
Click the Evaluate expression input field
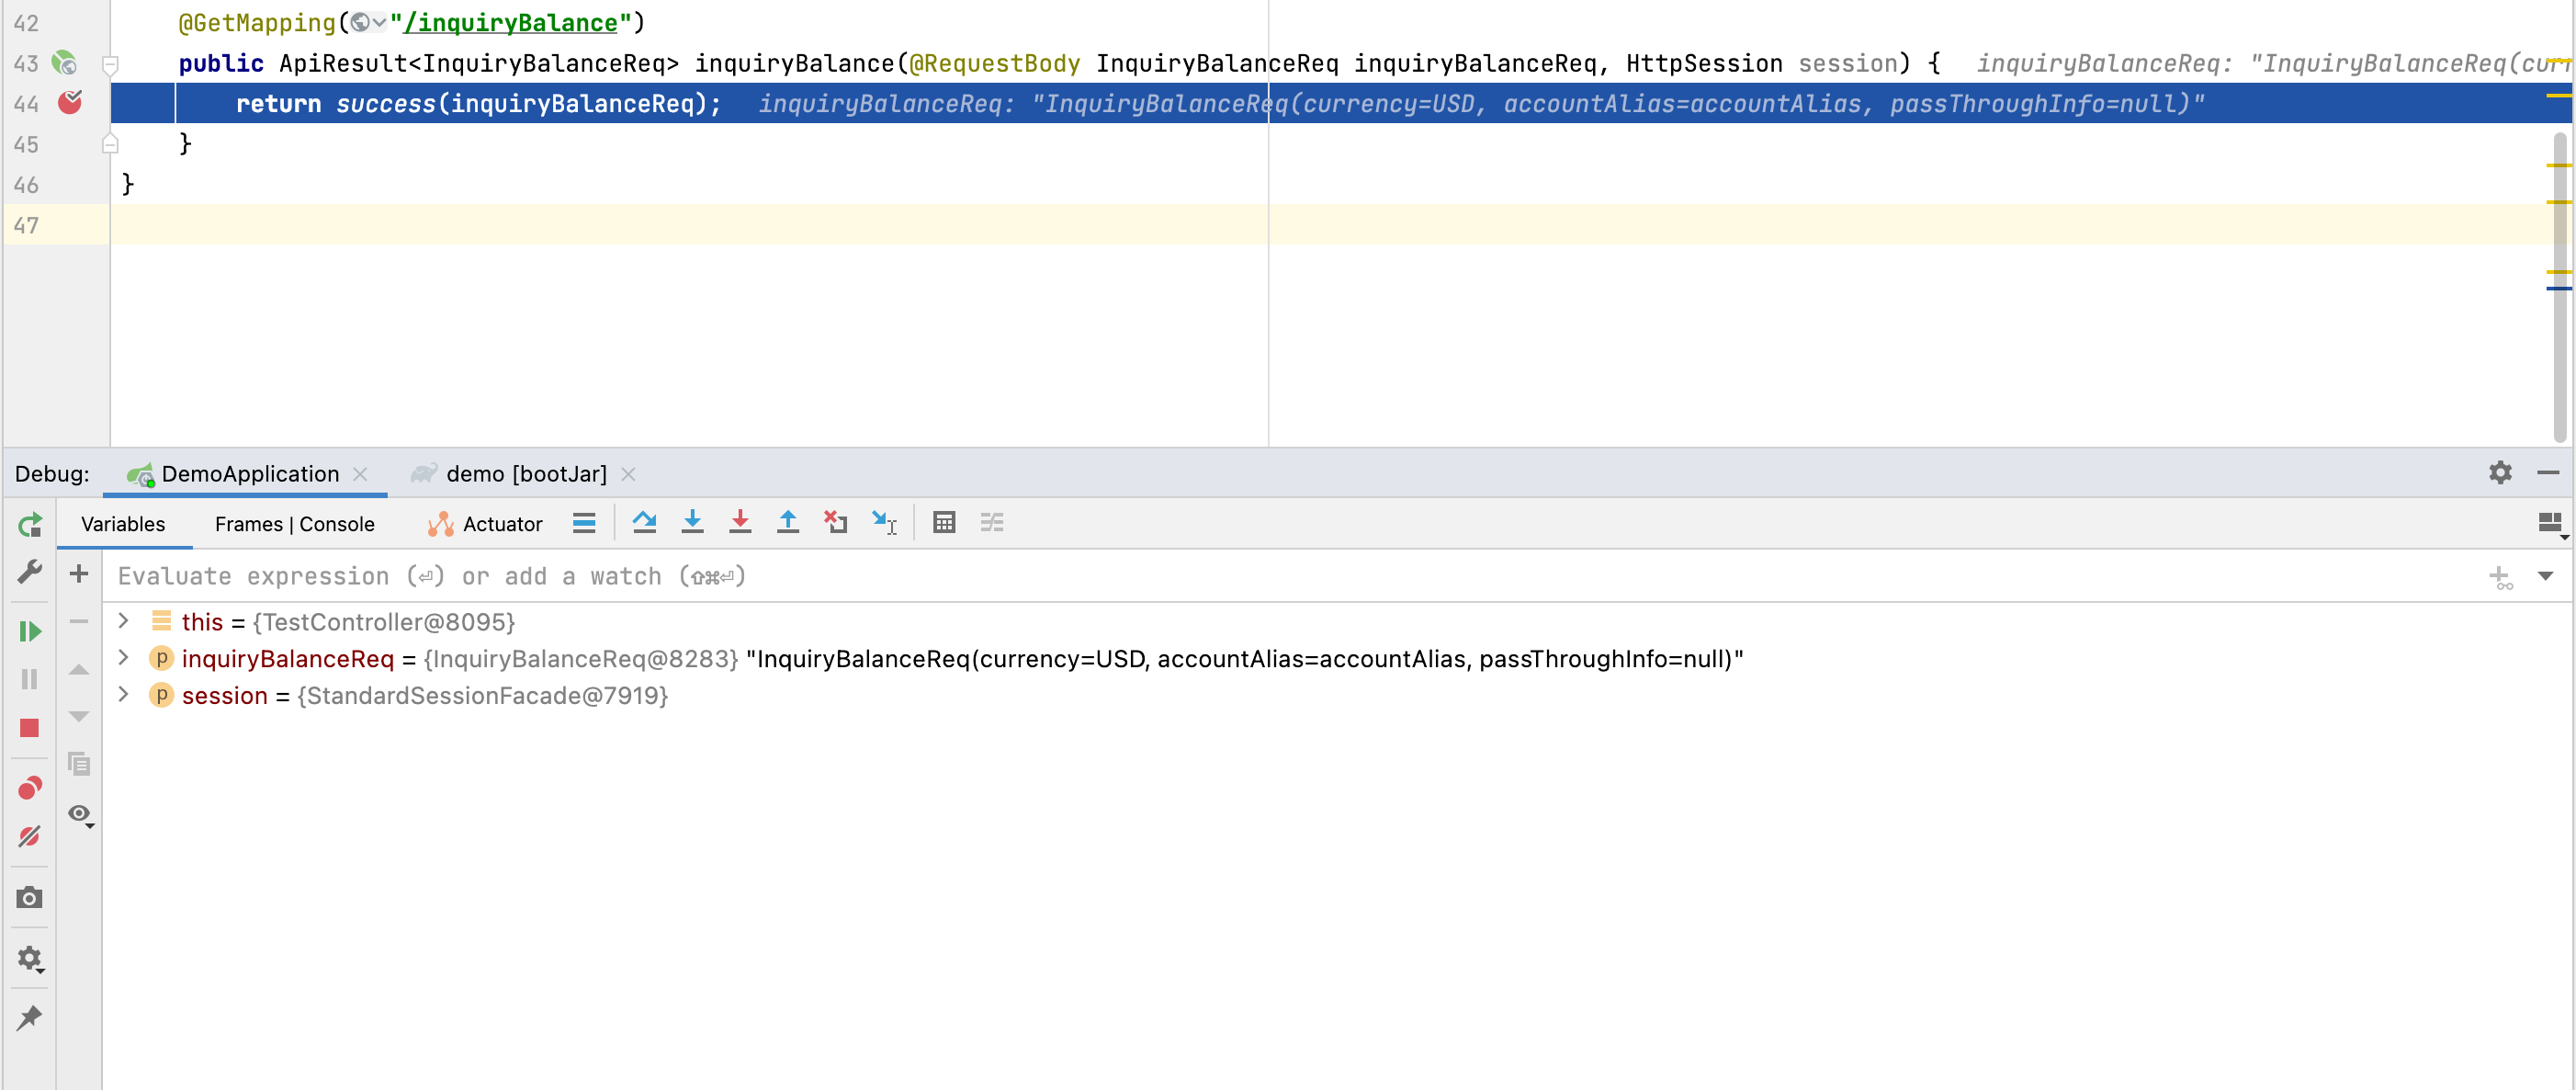1200,576
